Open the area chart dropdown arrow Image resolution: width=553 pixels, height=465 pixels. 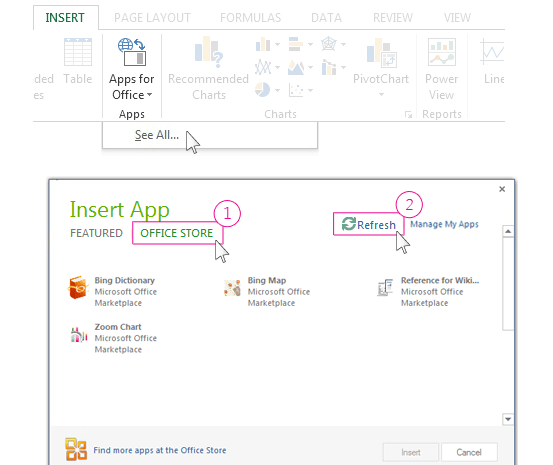310,67
